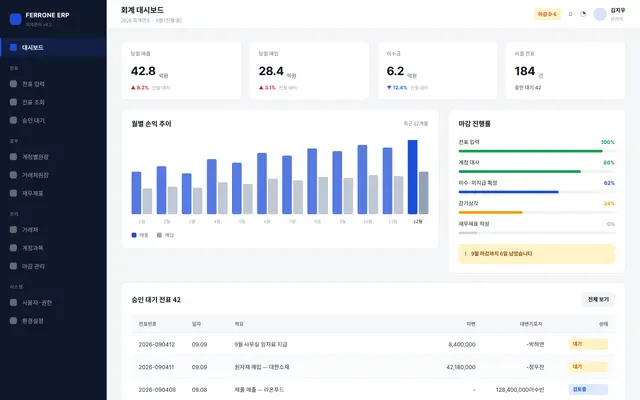Click the icon beside 사용자·권한
Viewport: 640px width, 400px height.
tap(13, 302)
